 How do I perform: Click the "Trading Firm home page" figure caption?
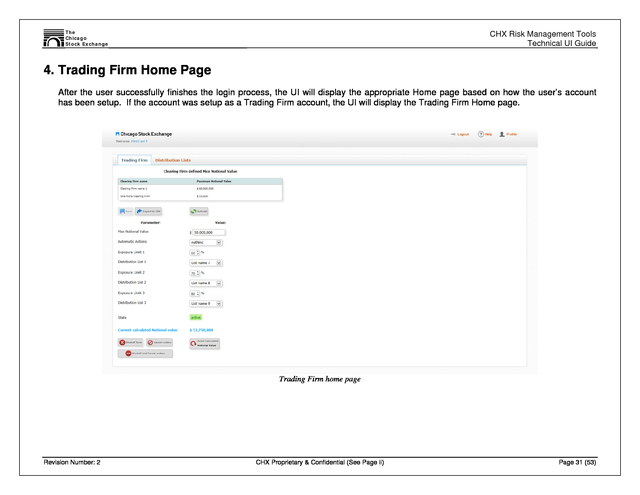click(x=320, y=379)
